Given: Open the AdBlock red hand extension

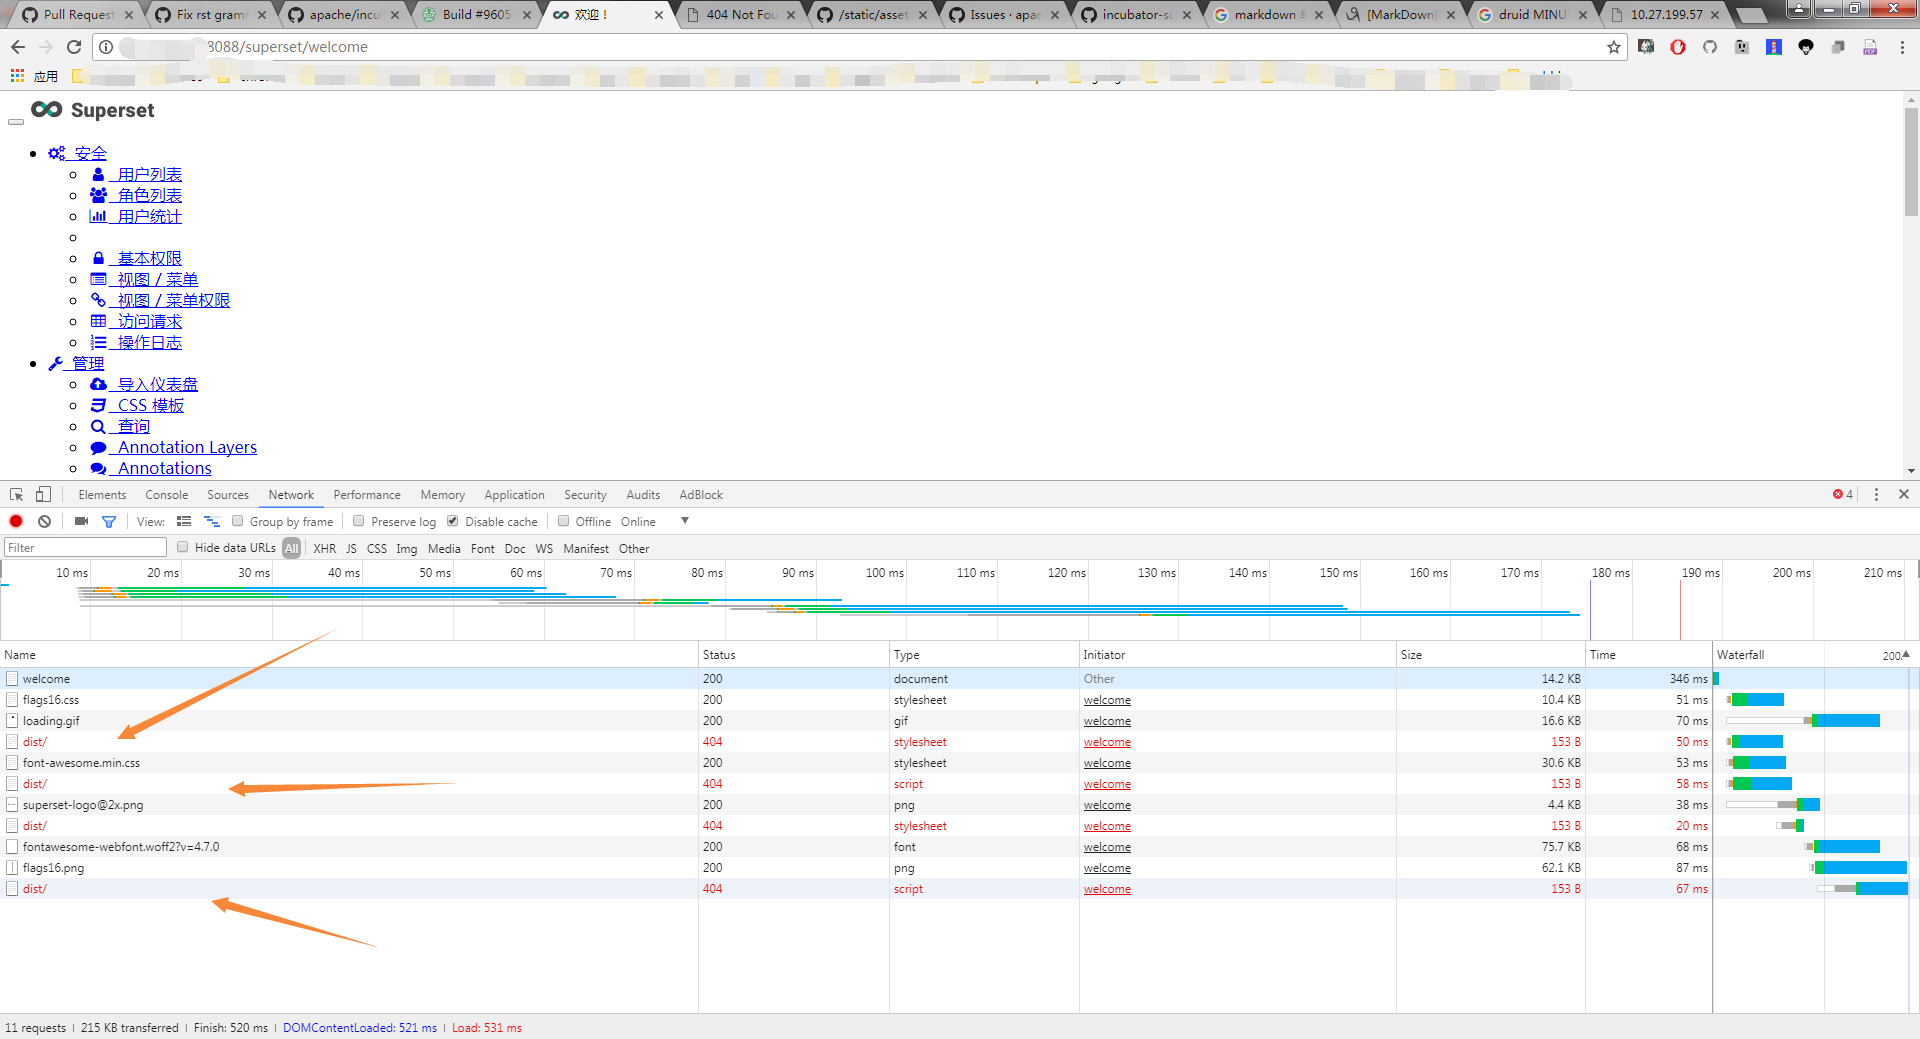Looking at the screenshot, I should click(1678, 47).
